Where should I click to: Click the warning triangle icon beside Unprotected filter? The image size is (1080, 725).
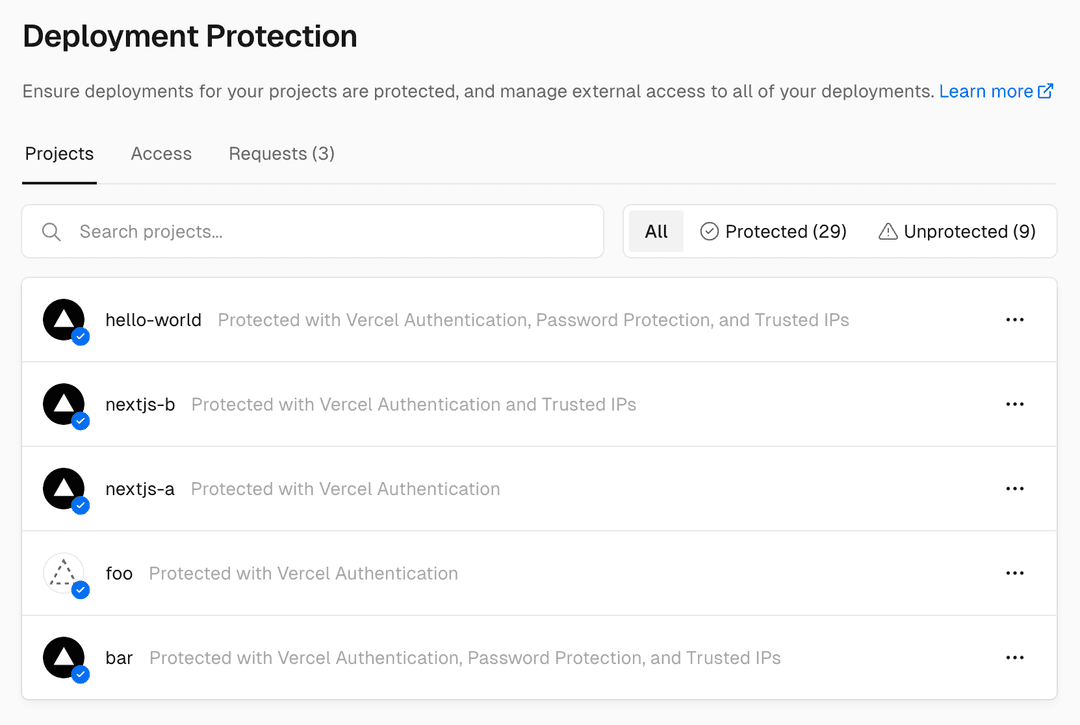889,231
